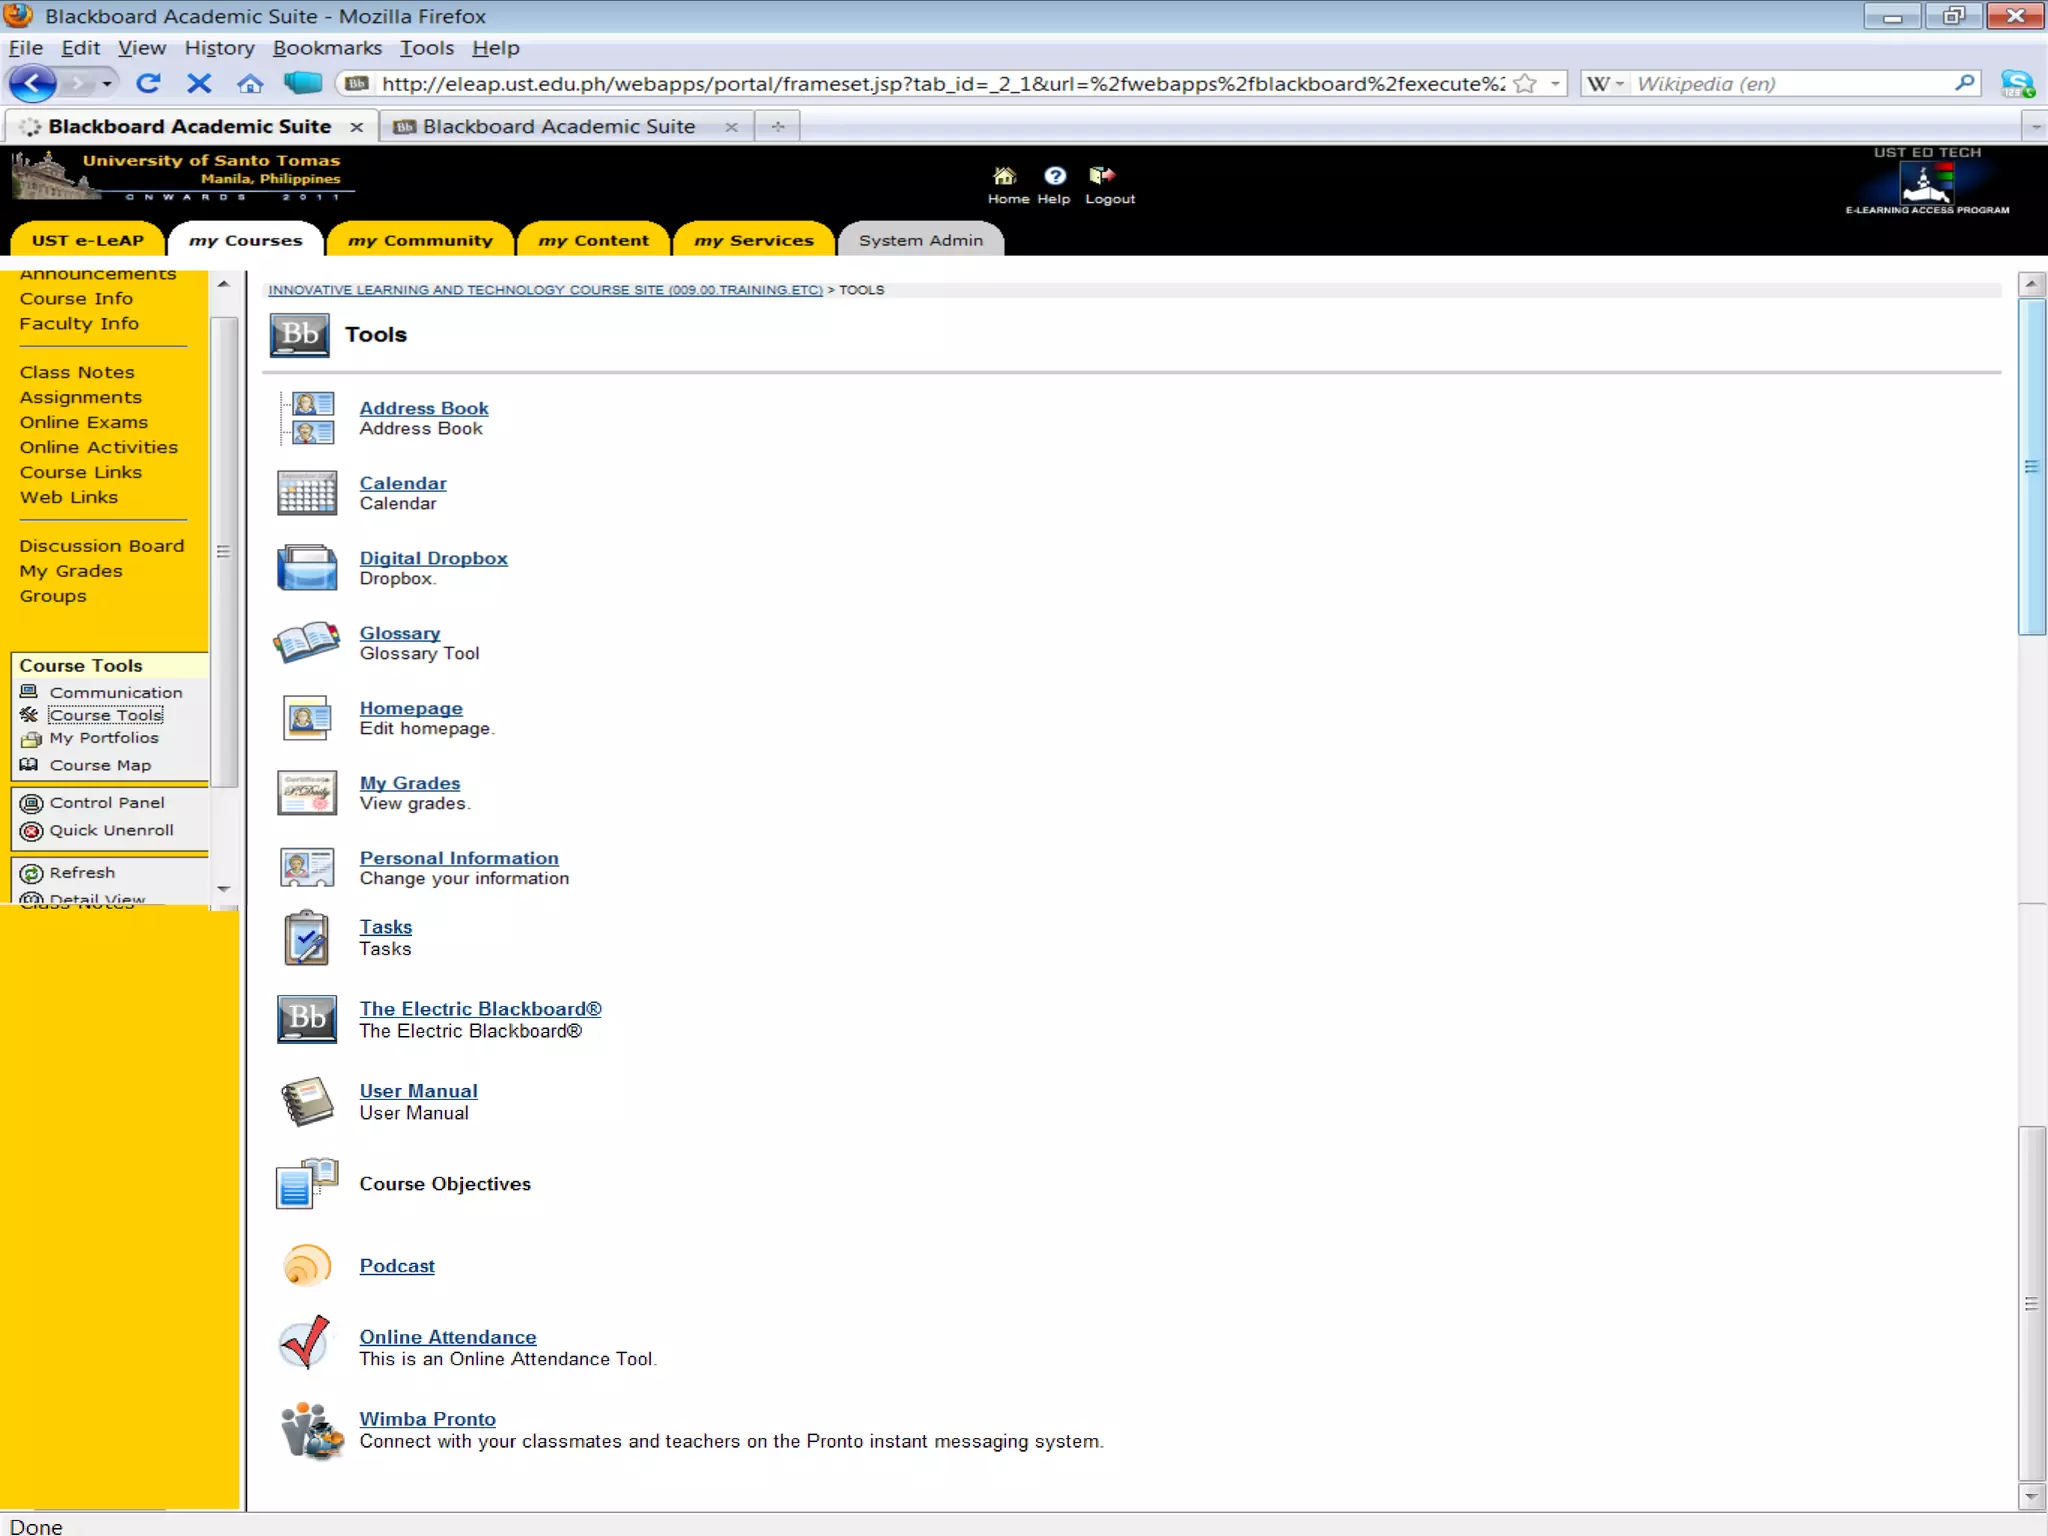The height and width of the screenshot is (1536, 2048).
Task: Click the Digital Dropbox icon
Action: pyautogui.click(x=307, y=568)
